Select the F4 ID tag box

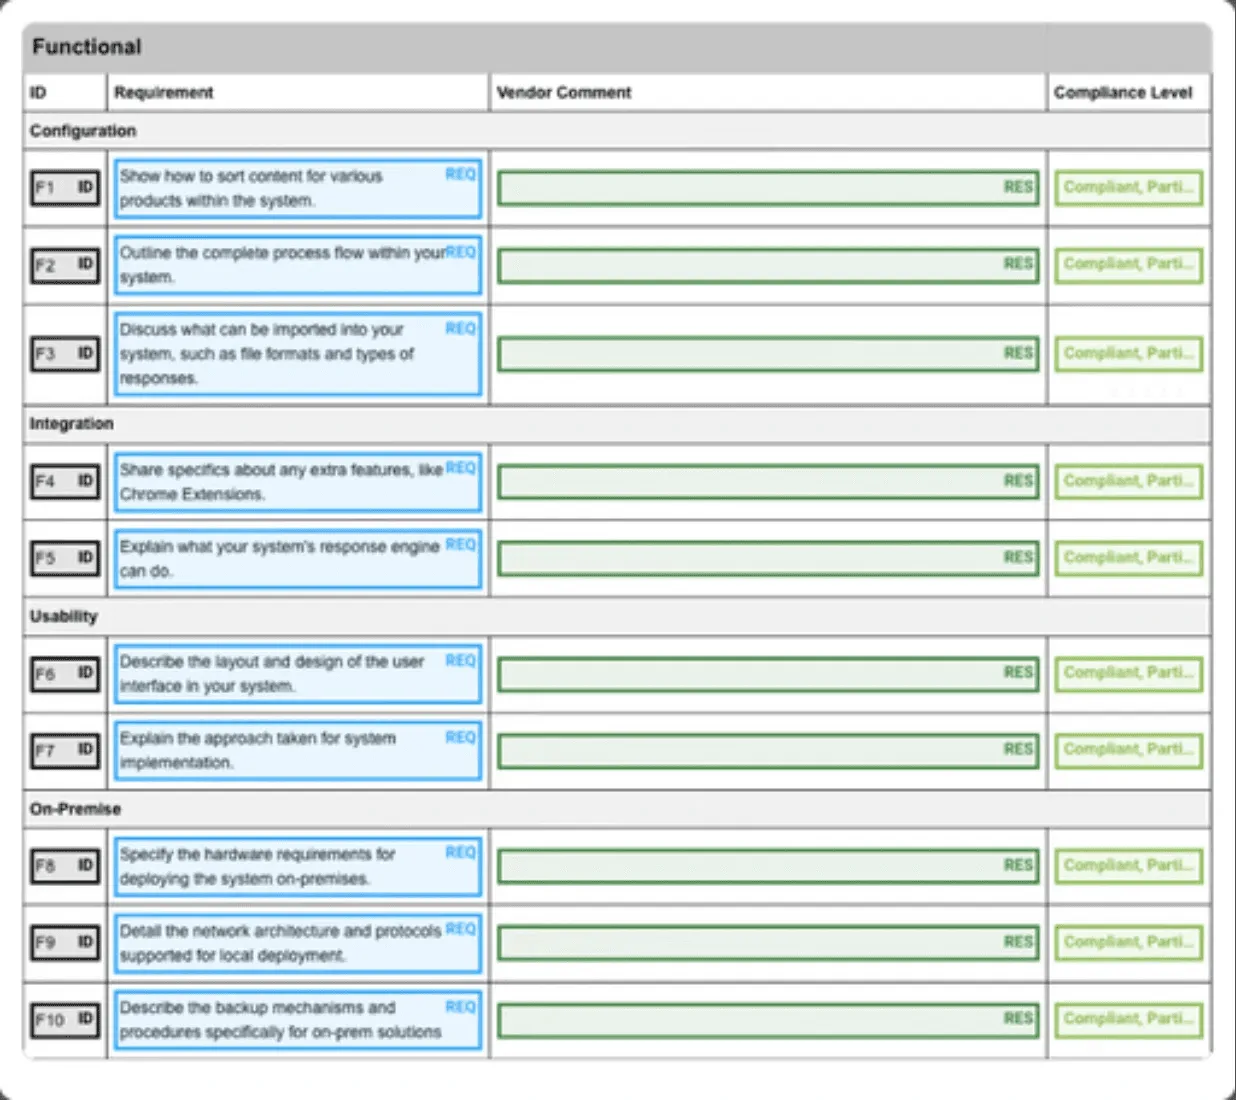tap(65, 482)
